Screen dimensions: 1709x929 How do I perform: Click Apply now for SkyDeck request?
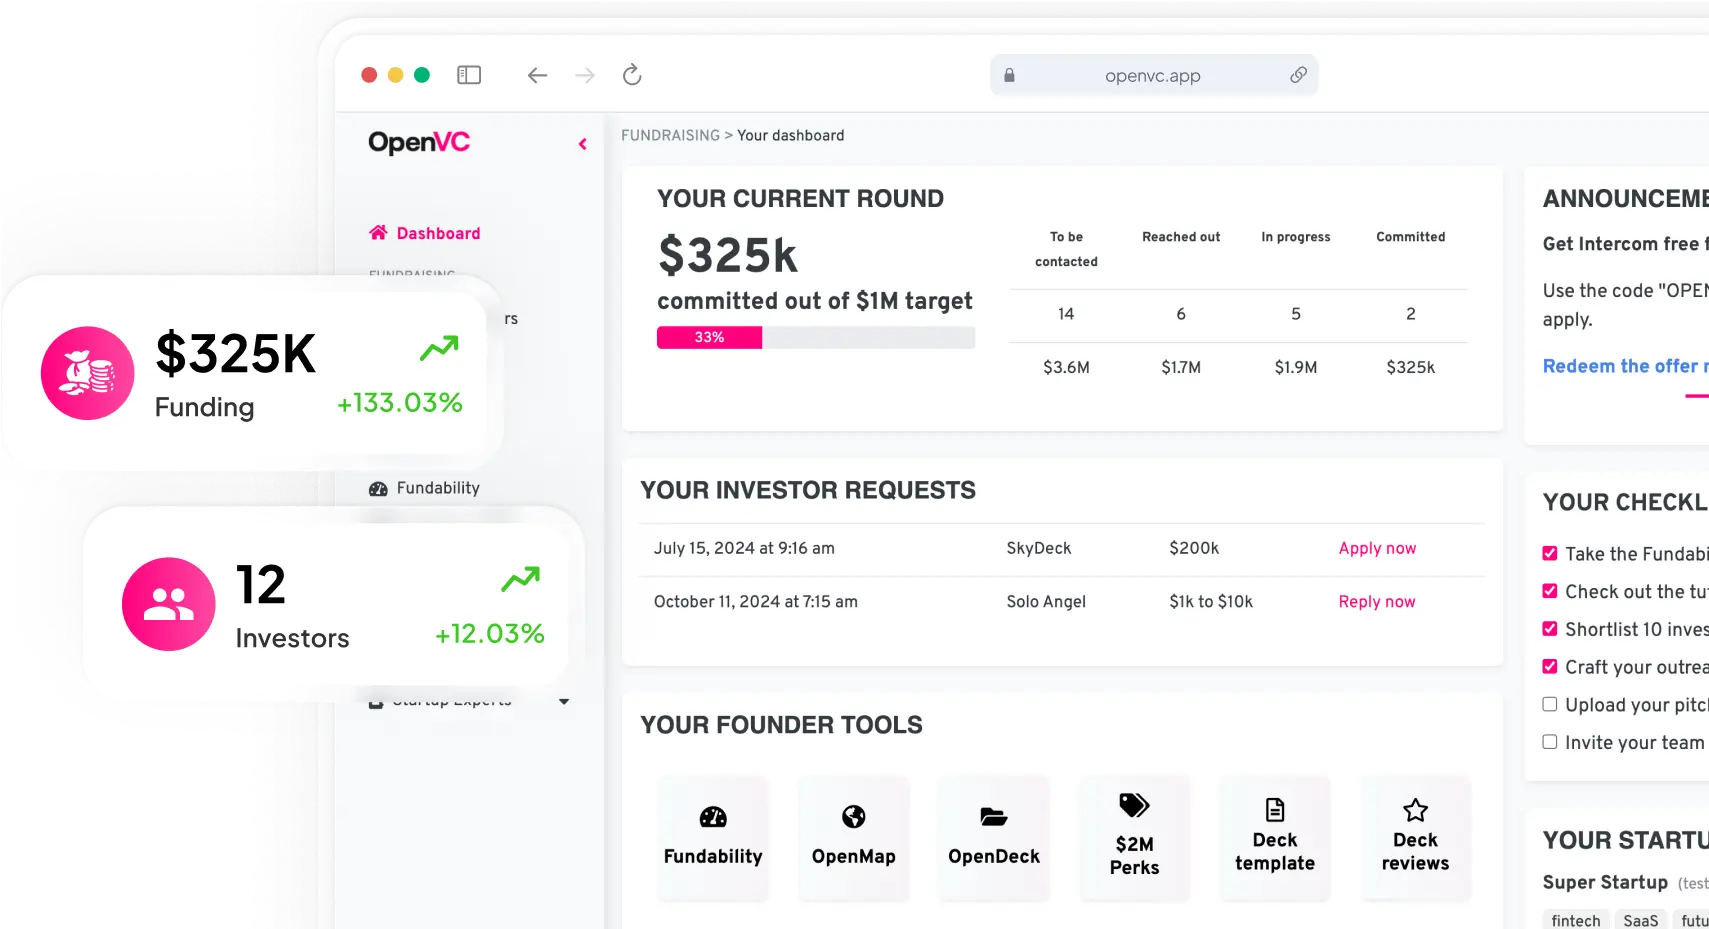point(1377,548)
